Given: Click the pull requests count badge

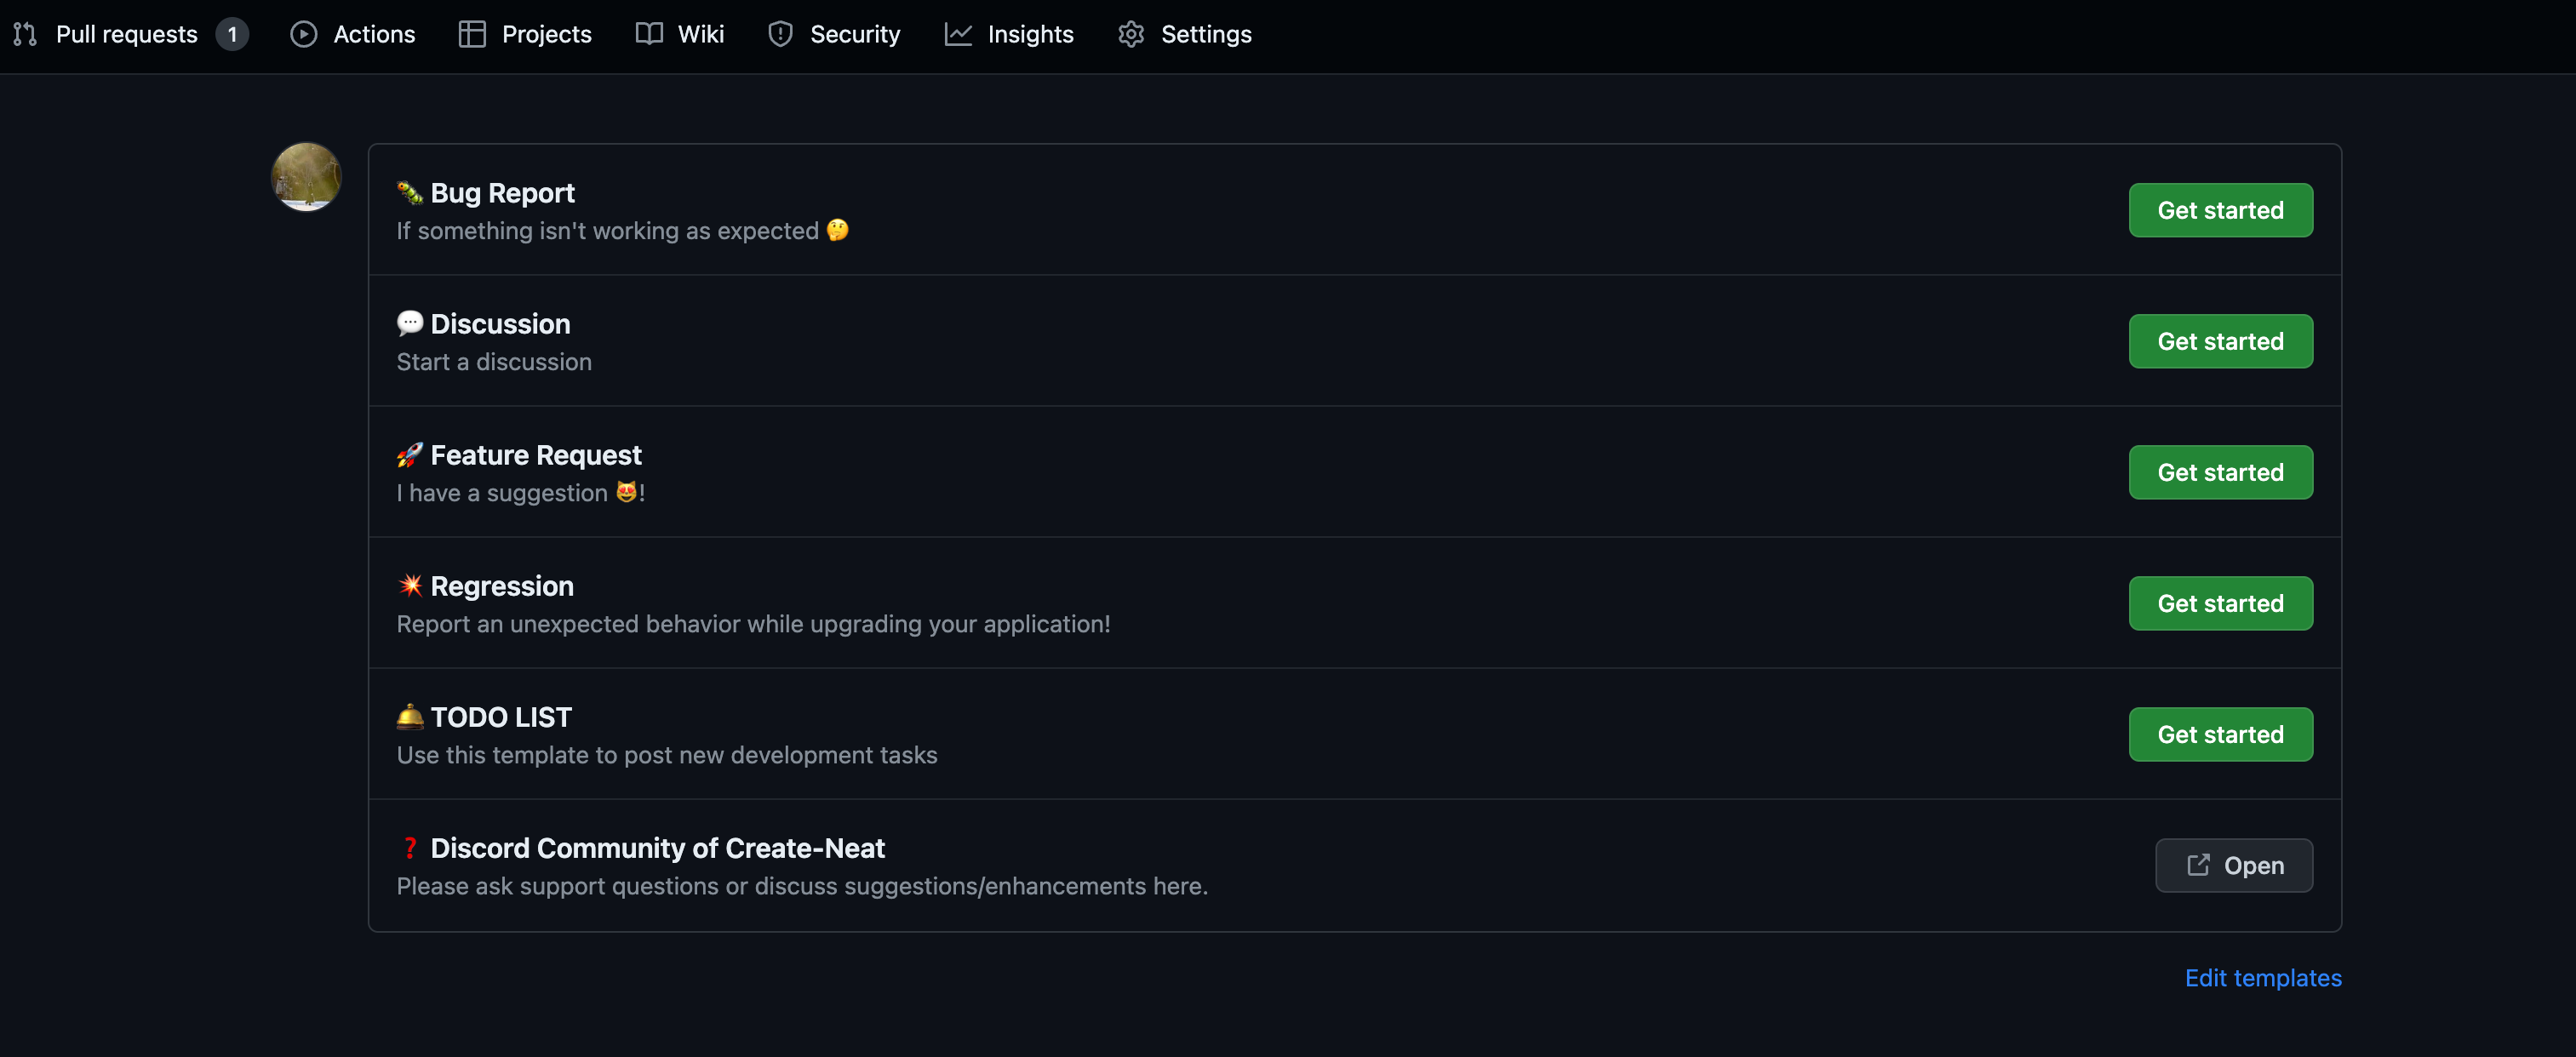Looking at the screenshot, I should (x=232, y=34).
